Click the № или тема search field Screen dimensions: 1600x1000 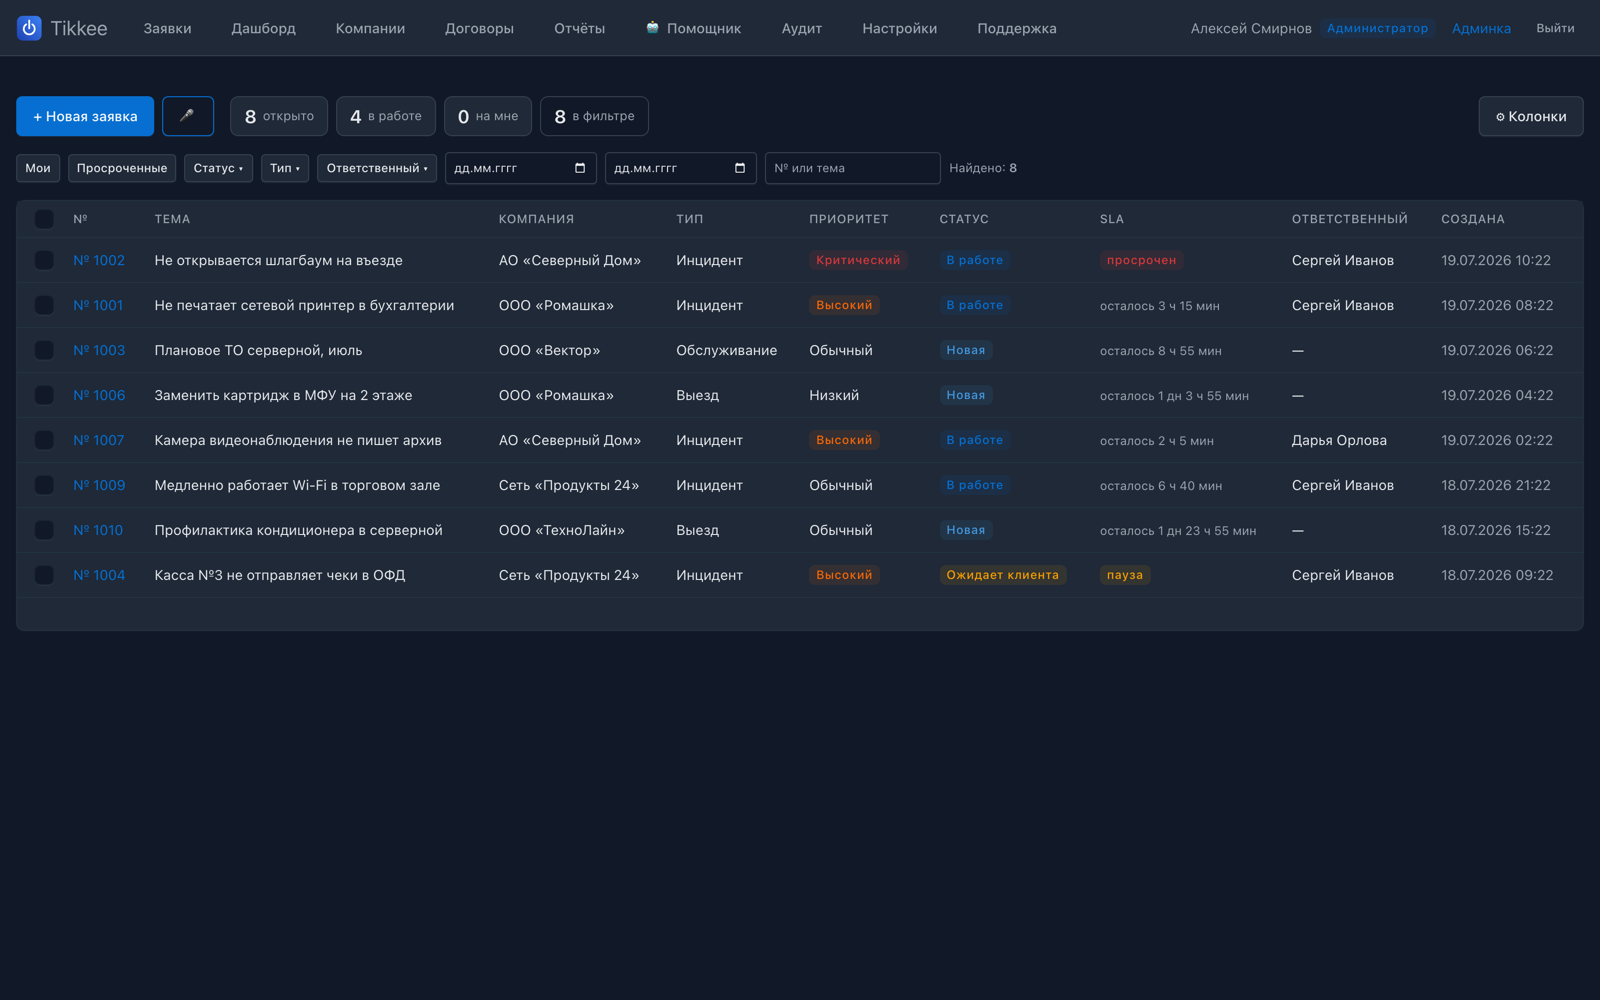point(853,168)
